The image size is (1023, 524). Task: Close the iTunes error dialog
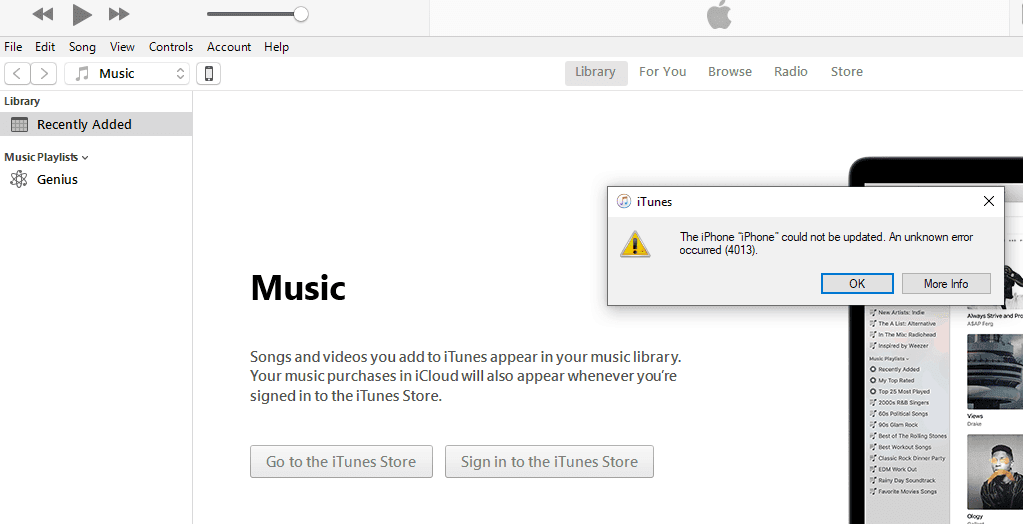pos(989,201)
